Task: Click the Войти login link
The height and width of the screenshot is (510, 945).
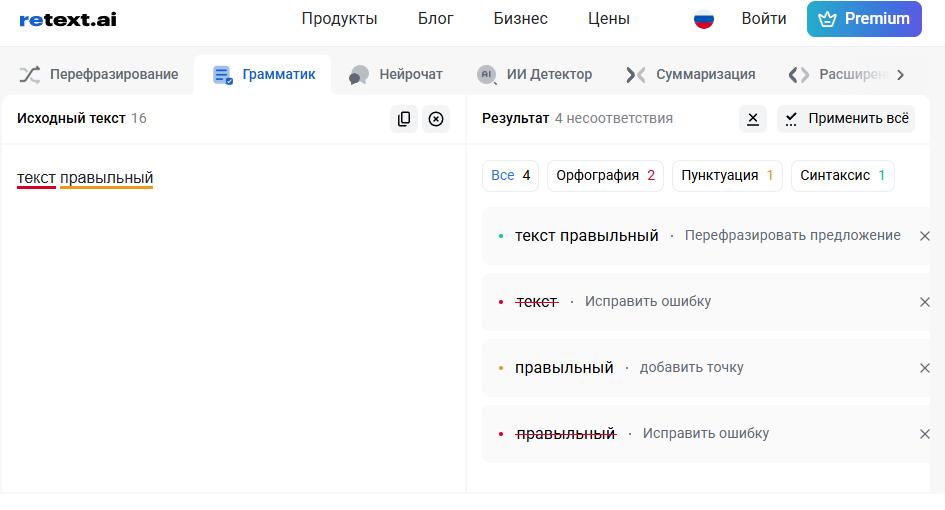Action: tap(764, 19)
